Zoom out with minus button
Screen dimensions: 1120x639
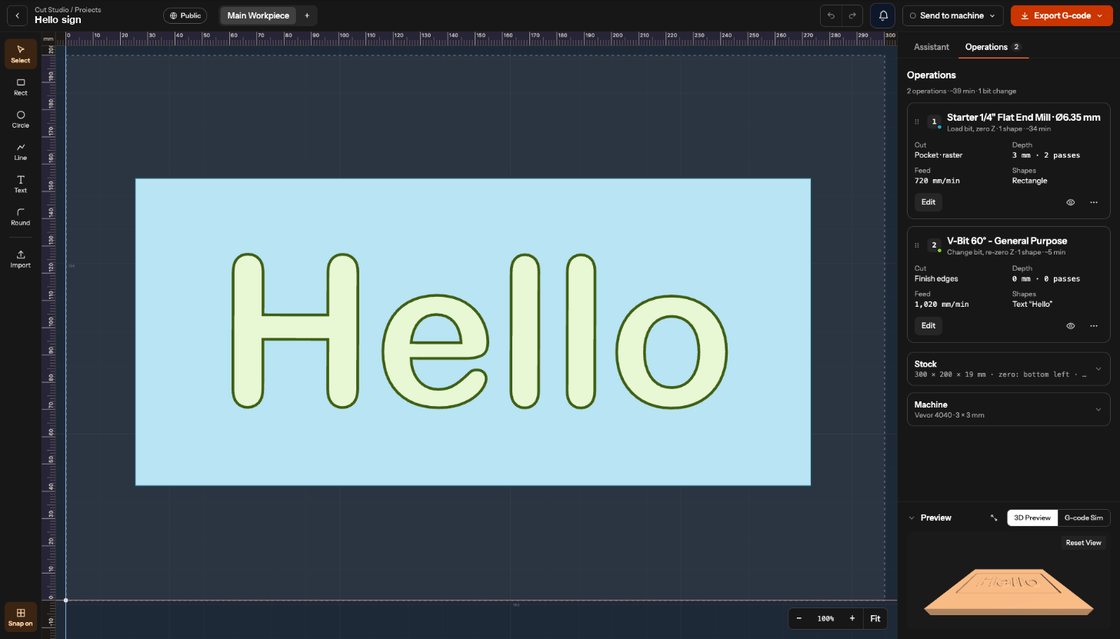pos(799,619)
